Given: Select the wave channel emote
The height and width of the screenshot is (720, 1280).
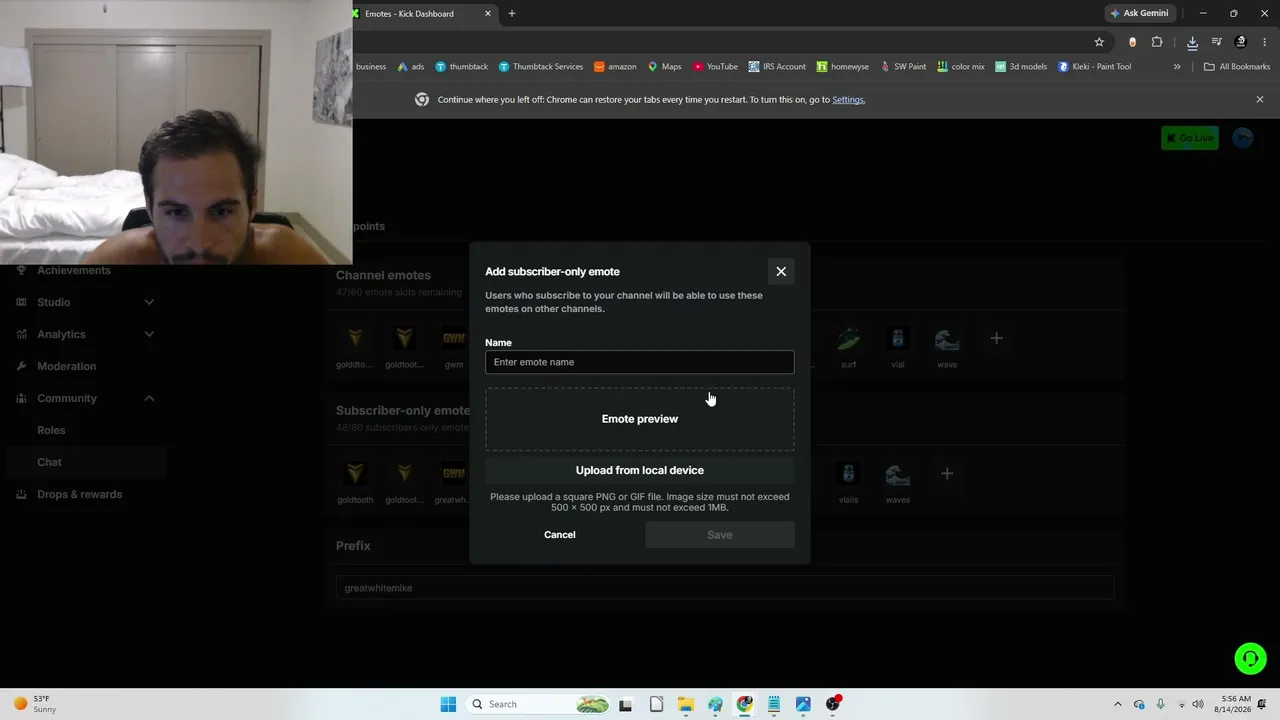Looking at the screenshot, I should tap(947, 346).
